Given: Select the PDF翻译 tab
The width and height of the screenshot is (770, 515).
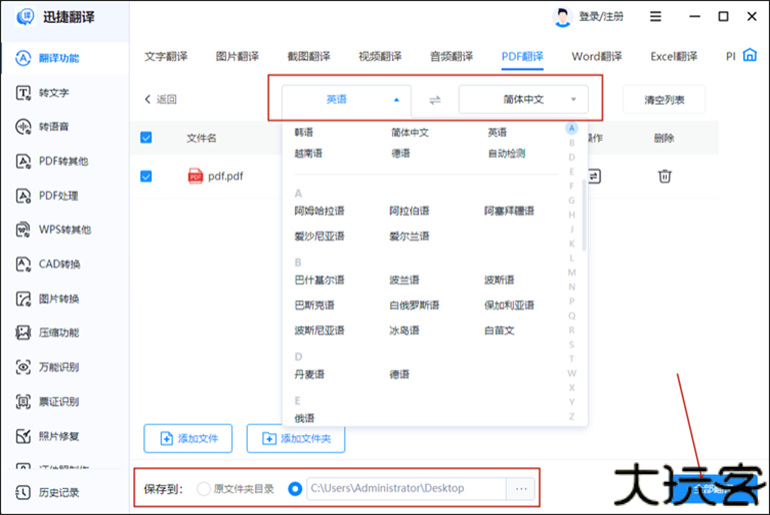Looking at the screenshot, I should coord(522,56).
